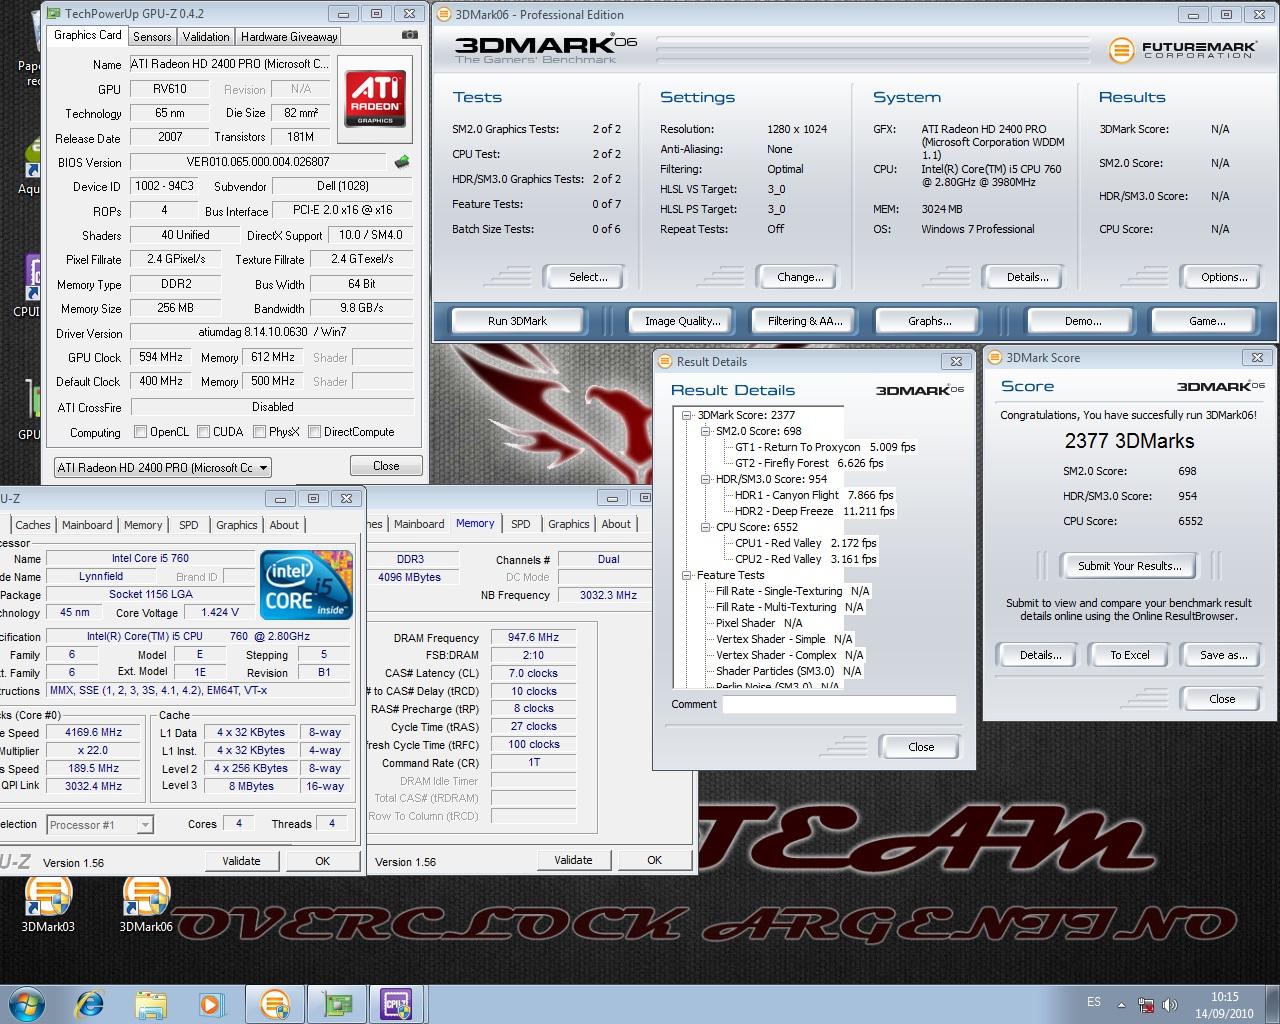Click the Graphs button in 3DMark06
The image size is (1280, 1024).
click(929, 321)
